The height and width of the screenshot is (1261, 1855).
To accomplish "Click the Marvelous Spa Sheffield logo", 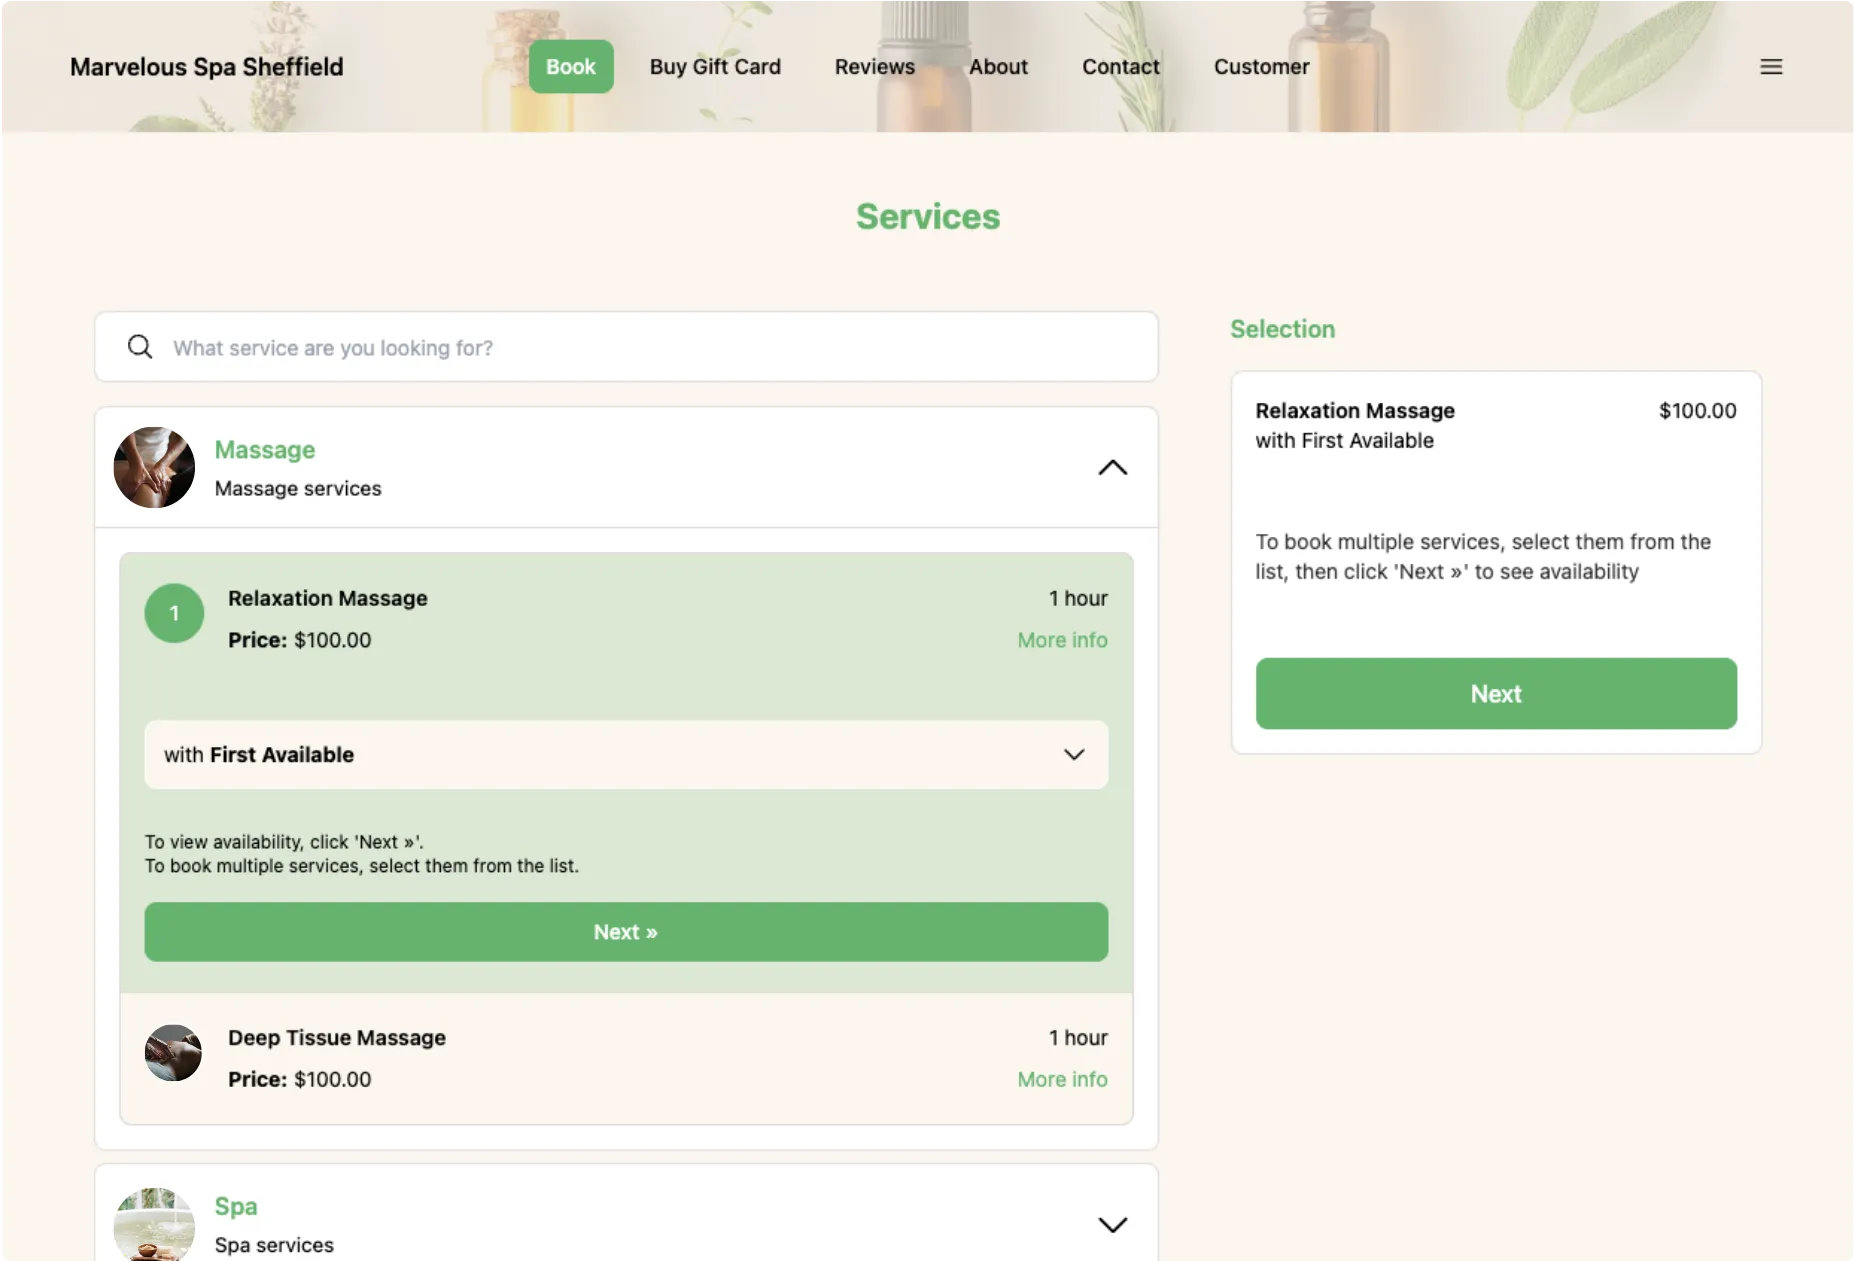I will pyautogui.click(x=206, y=66).
